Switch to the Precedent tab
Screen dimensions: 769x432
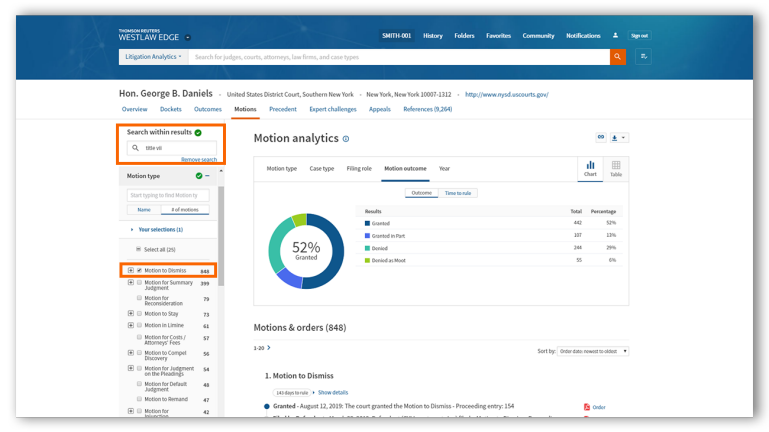pyautogui.click(x=283, y=109)
